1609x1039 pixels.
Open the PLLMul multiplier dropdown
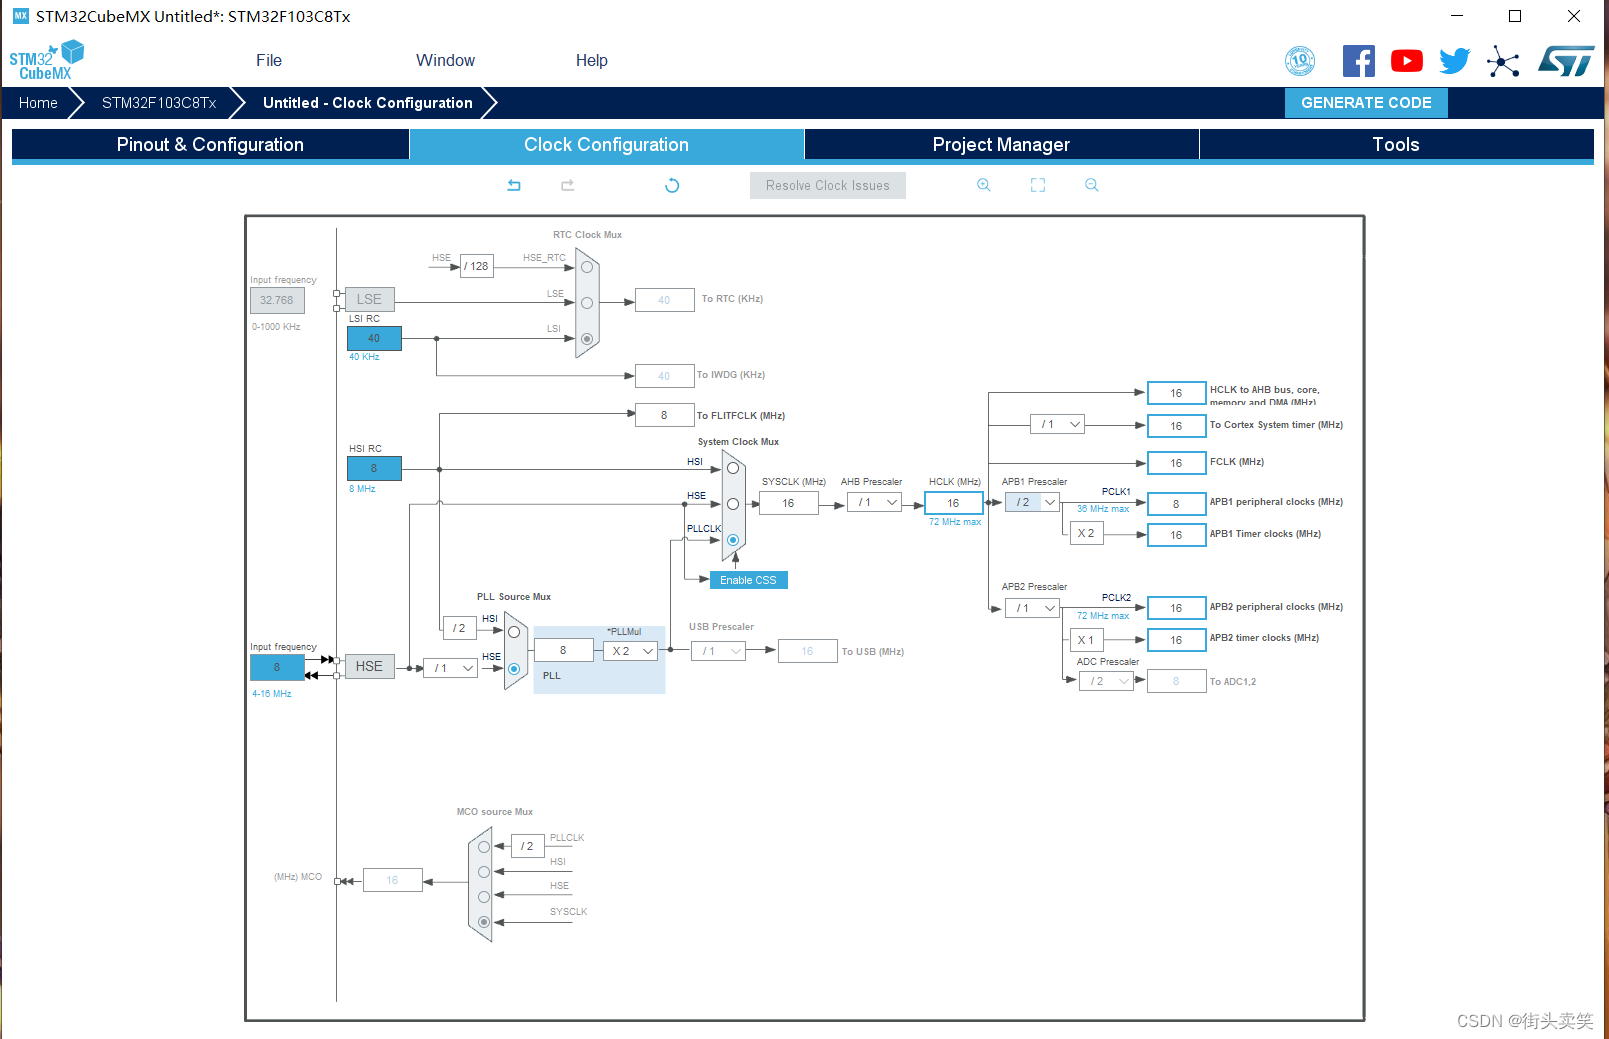631,651
